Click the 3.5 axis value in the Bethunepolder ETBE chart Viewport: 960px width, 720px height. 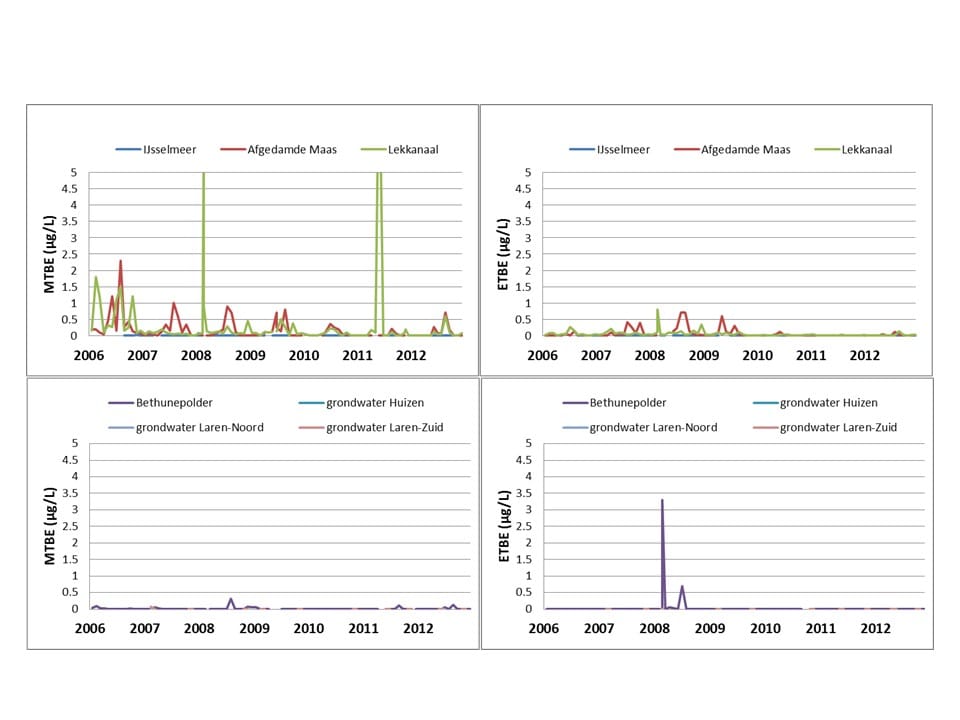click(x=524, y=493)
